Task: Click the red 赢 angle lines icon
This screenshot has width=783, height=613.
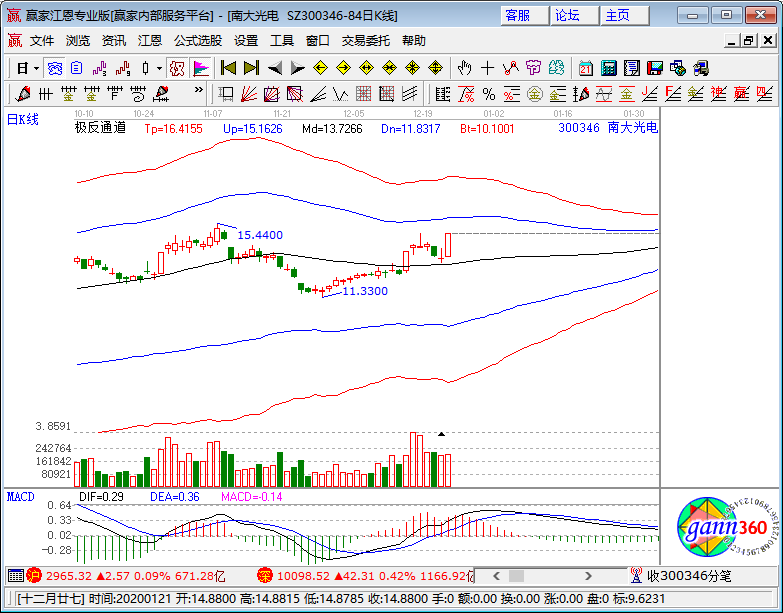Action: (741, 94)
